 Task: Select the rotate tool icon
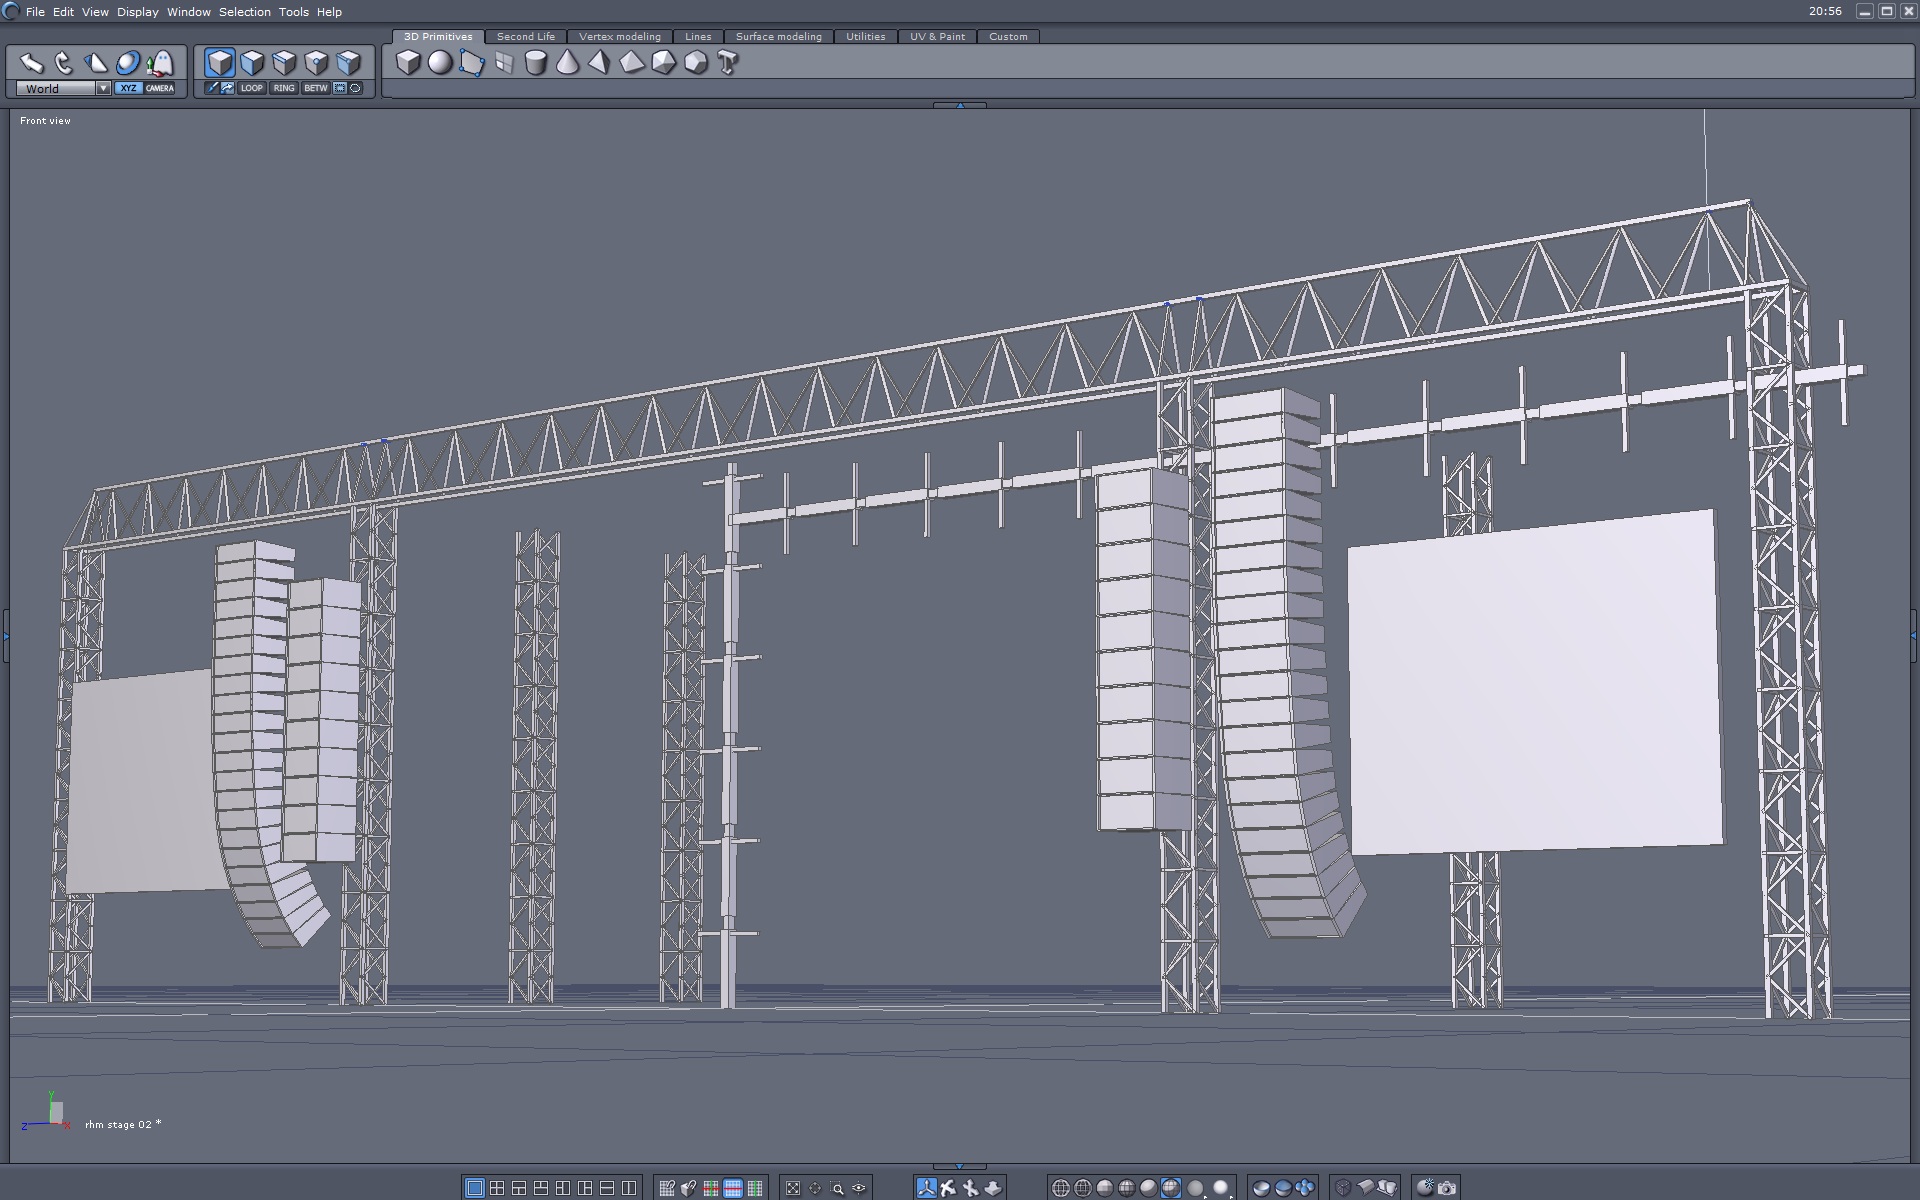(x=64, y=63)
